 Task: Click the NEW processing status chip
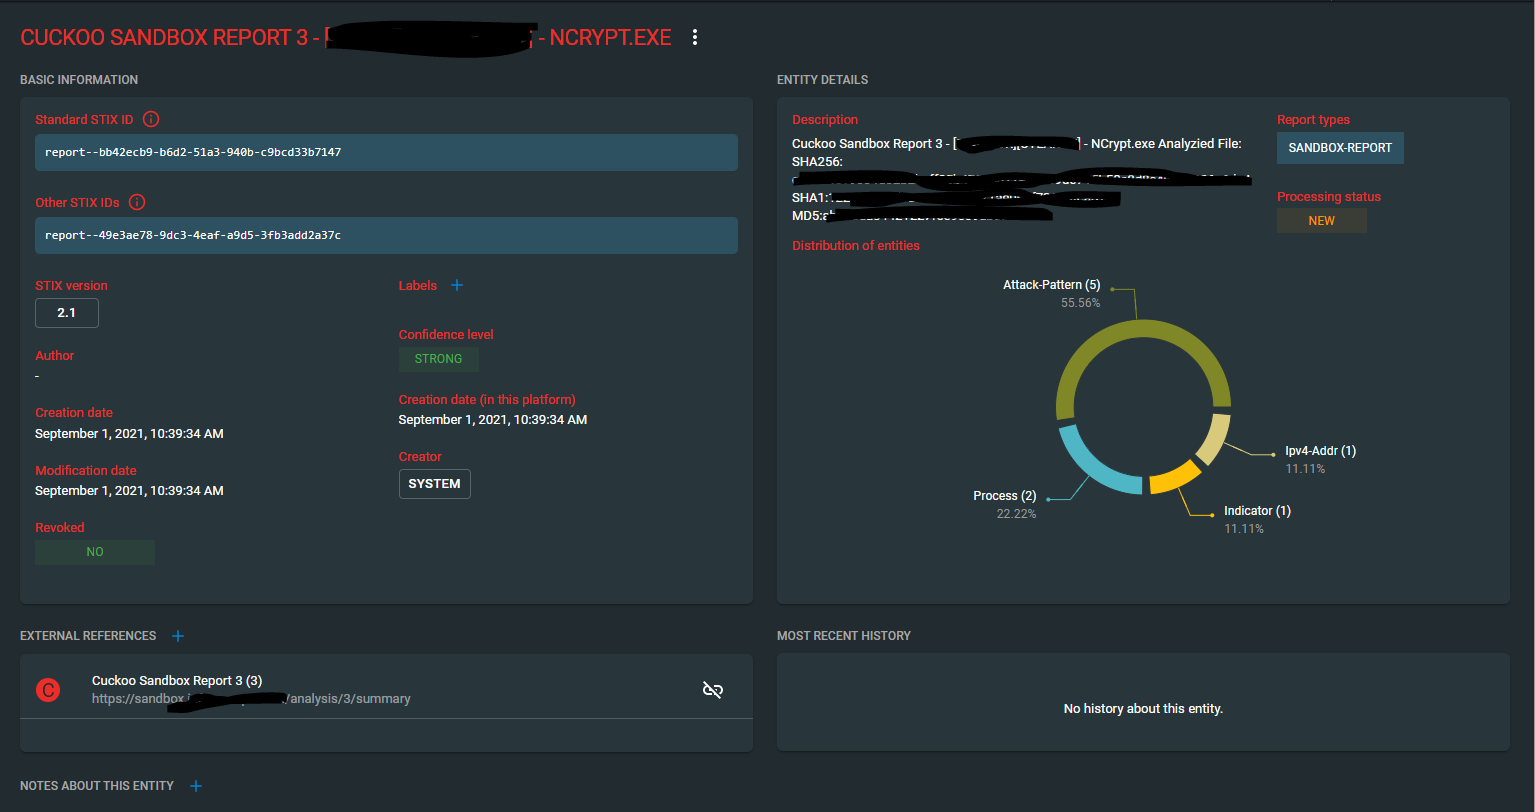[x=1321, y=220]
